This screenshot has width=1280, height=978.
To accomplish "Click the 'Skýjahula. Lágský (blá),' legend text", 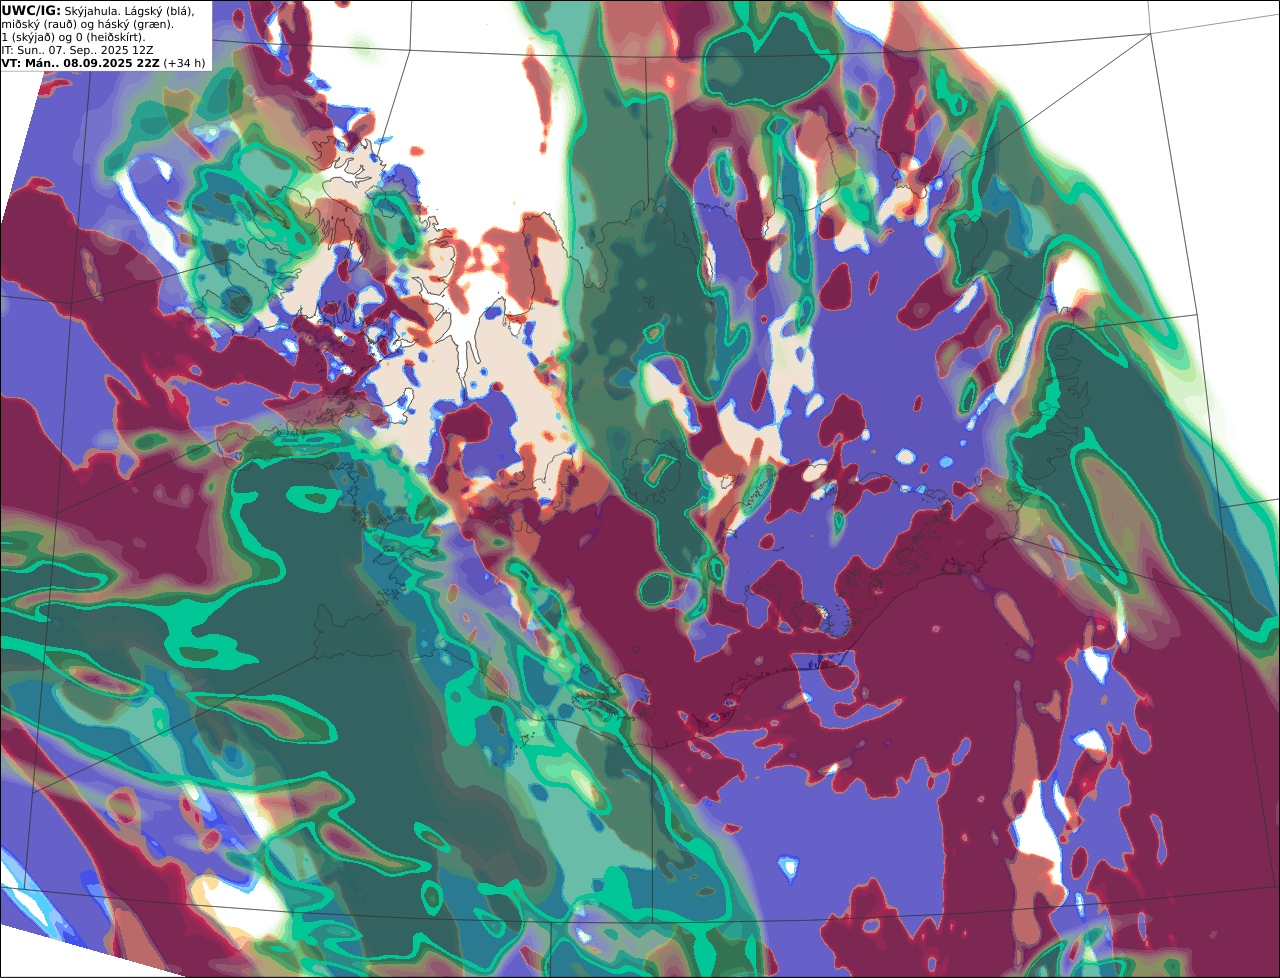I will point(130,10).
